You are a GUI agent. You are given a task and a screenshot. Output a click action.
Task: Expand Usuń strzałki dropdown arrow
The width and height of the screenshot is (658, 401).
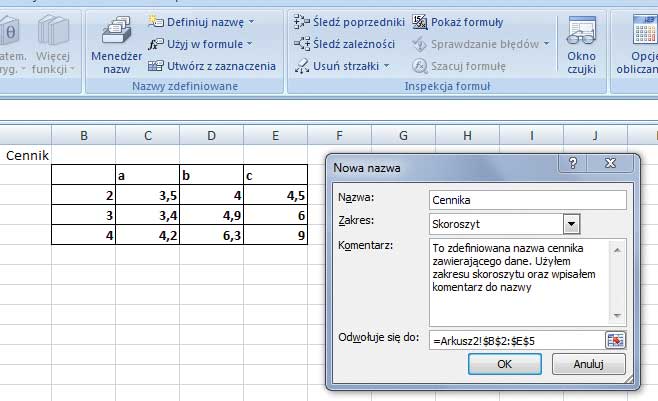click(386, 67)
